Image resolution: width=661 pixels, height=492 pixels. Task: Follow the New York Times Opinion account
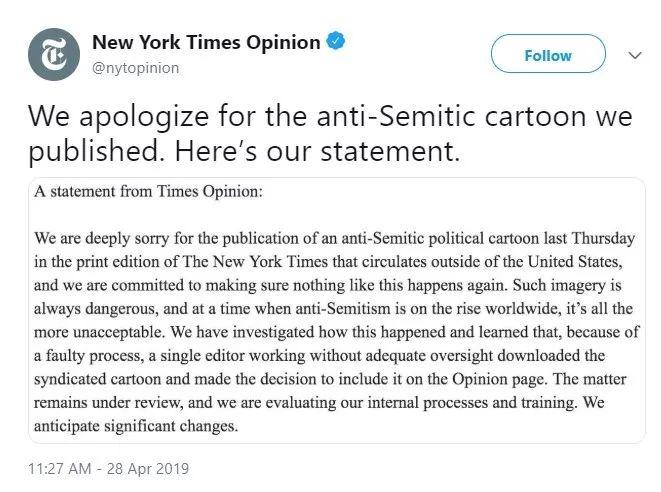[x=548, y=54]
